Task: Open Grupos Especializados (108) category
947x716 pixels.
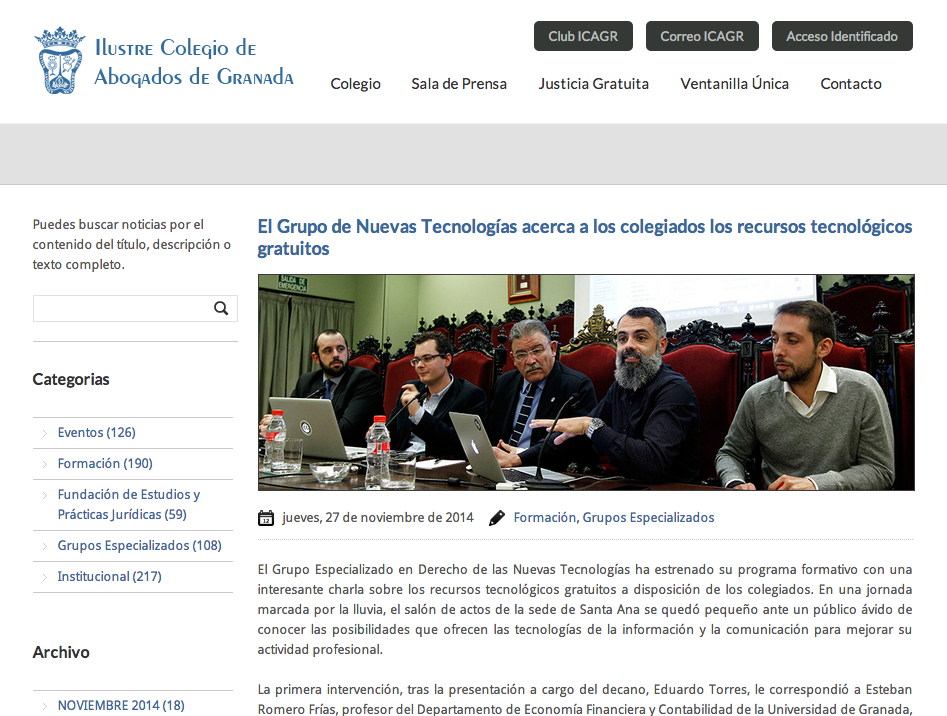Action: point(140,545)
